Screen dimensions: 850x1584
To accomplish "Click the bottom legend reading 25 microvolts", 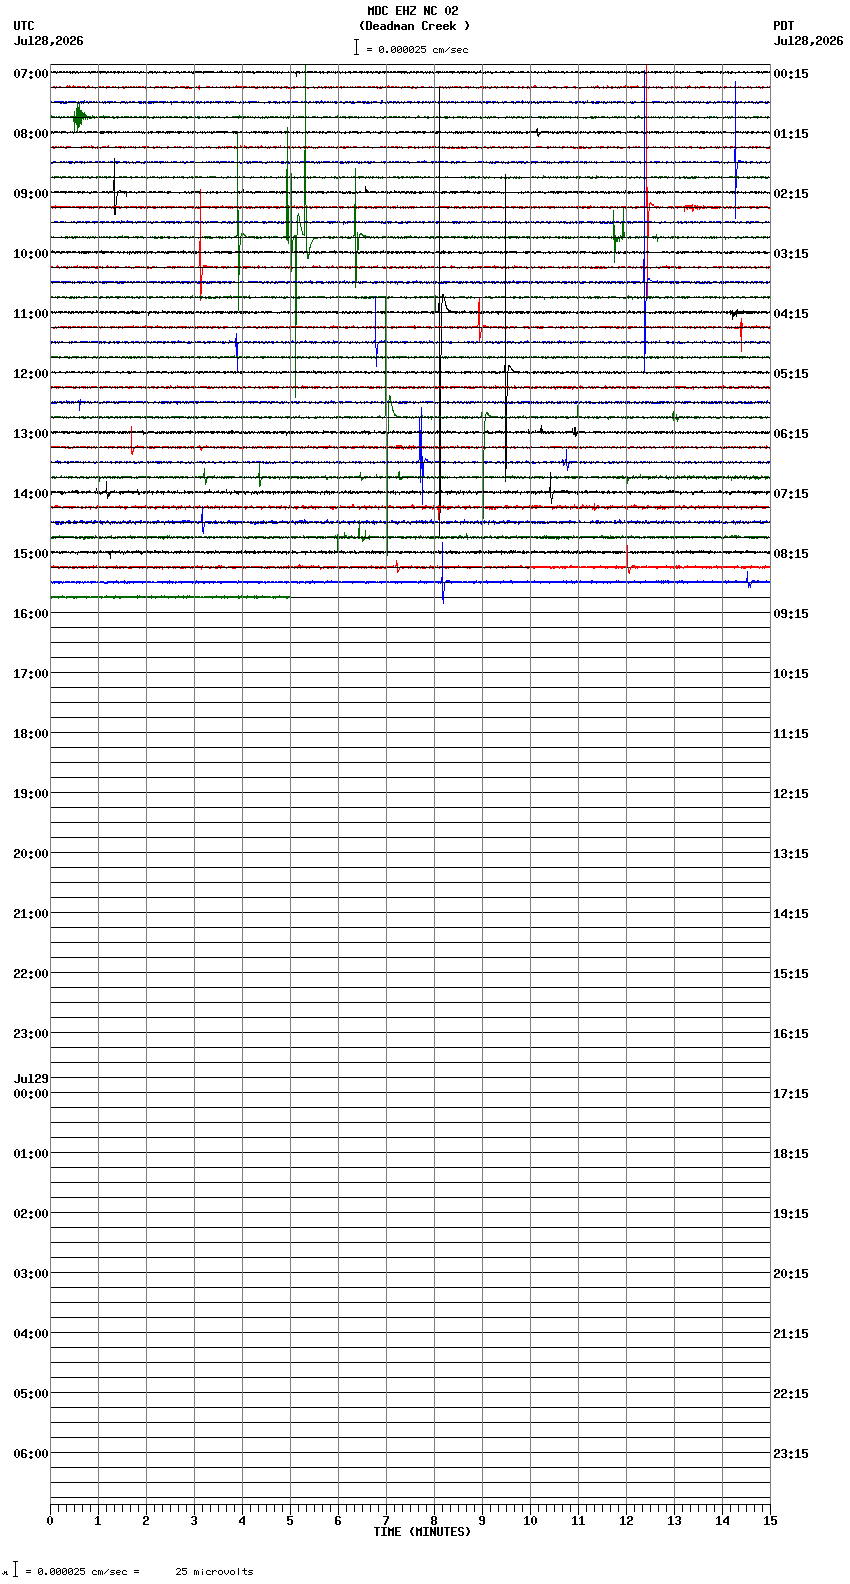I will pyautogui.click(x=214, y=1572).
